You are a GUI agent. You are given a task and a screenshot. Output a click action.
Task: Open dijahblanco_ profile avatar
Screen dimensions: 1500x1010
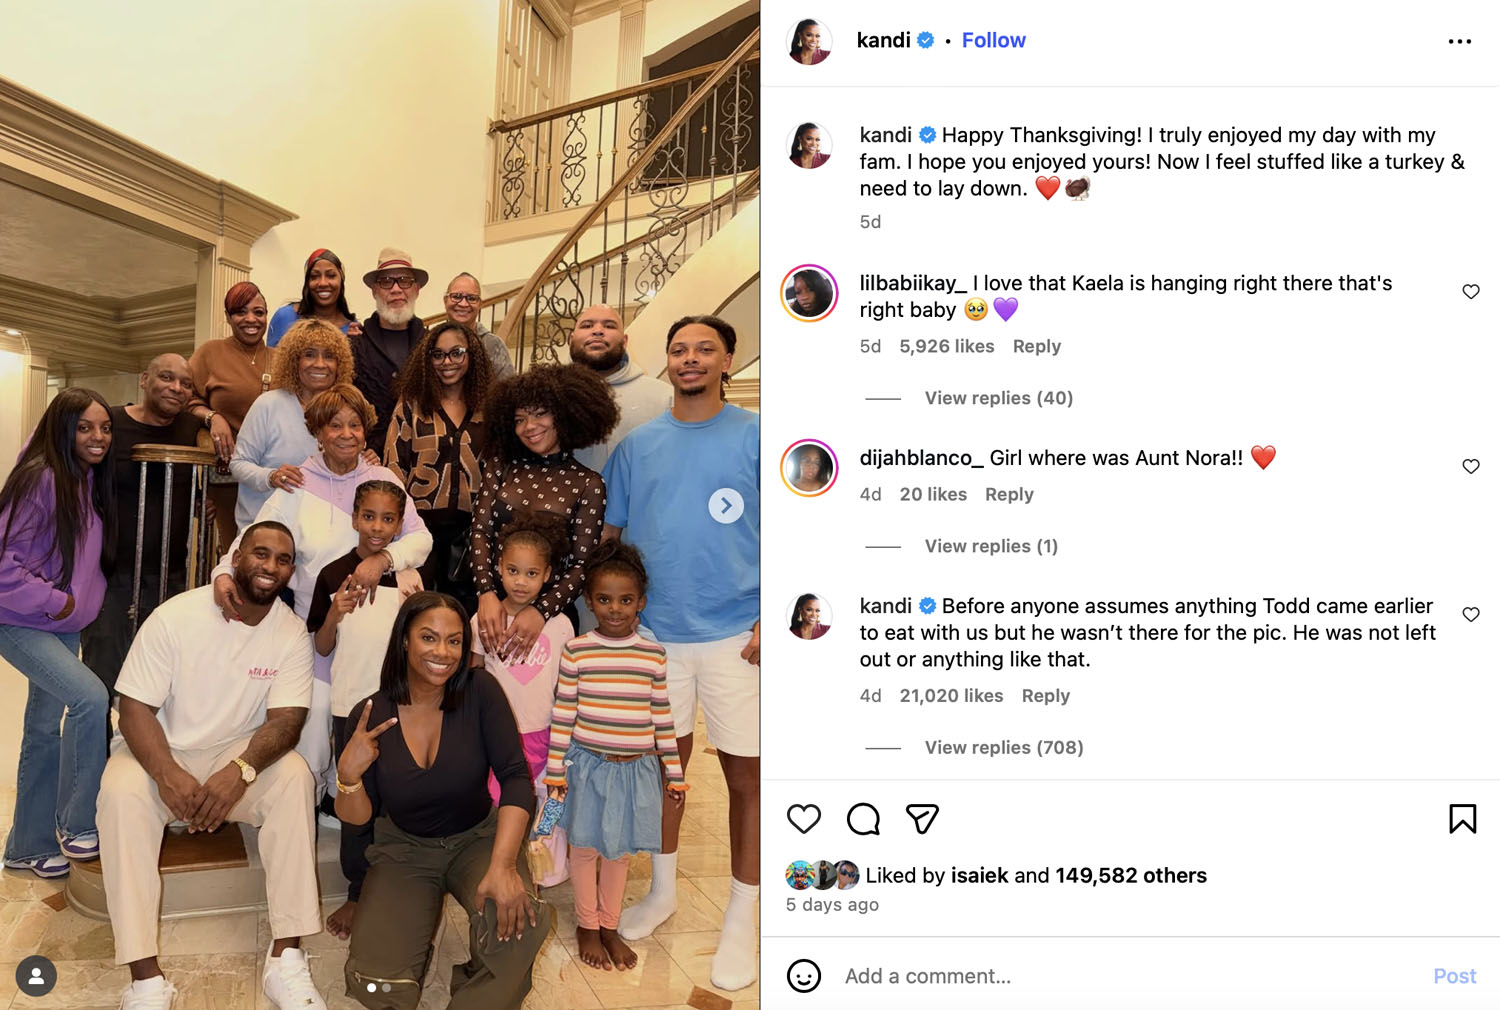809,468
